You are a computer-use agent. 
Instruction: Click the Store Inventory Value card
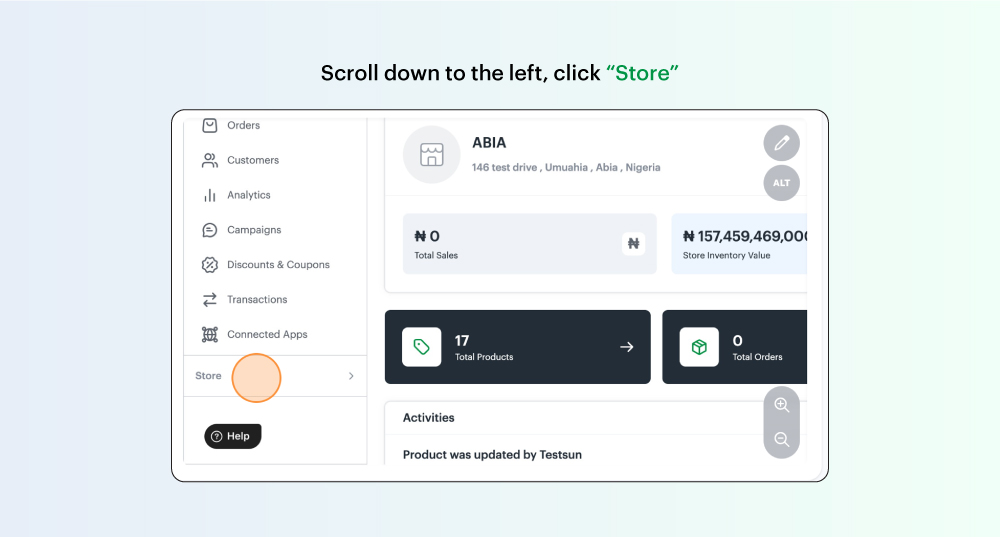pyautogui.click(x=739, y=244)
